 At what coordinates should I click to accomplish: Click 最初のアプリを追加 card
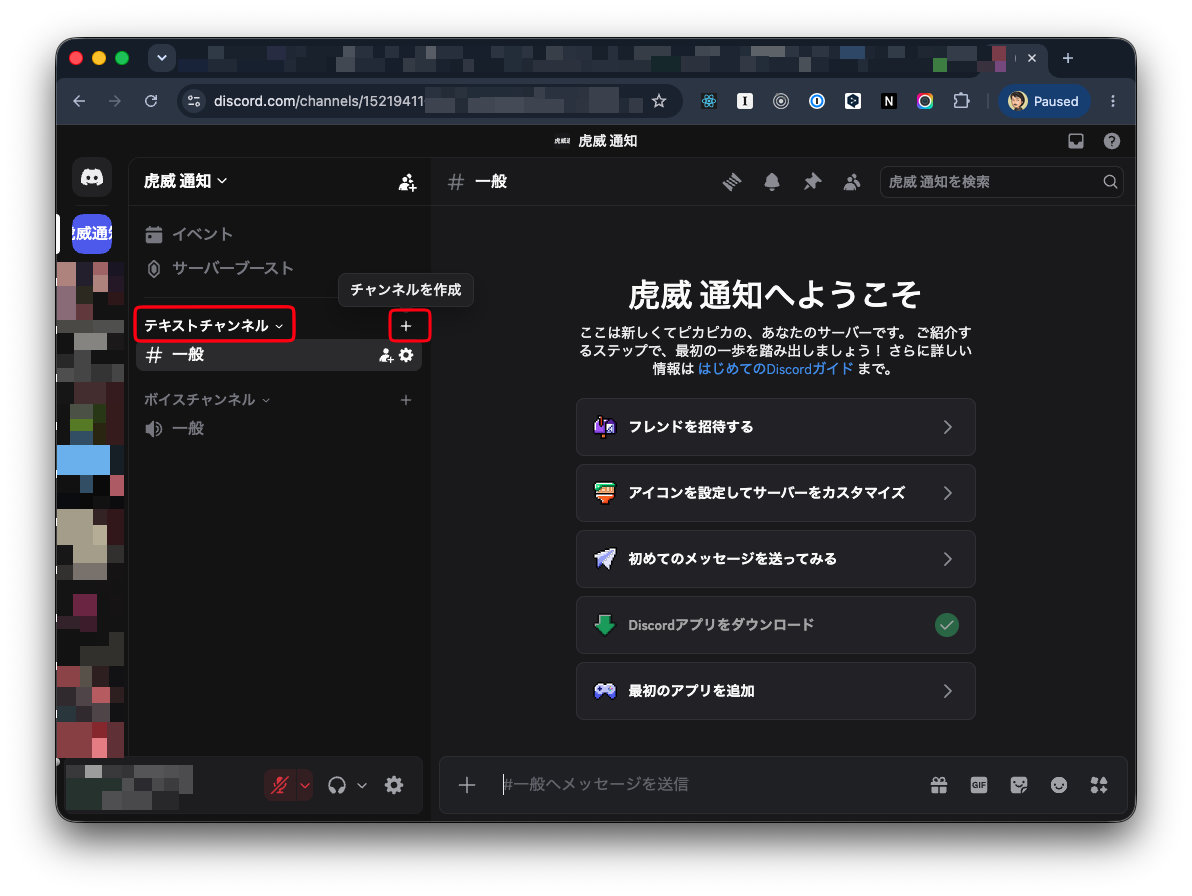(x=775, y=692)
